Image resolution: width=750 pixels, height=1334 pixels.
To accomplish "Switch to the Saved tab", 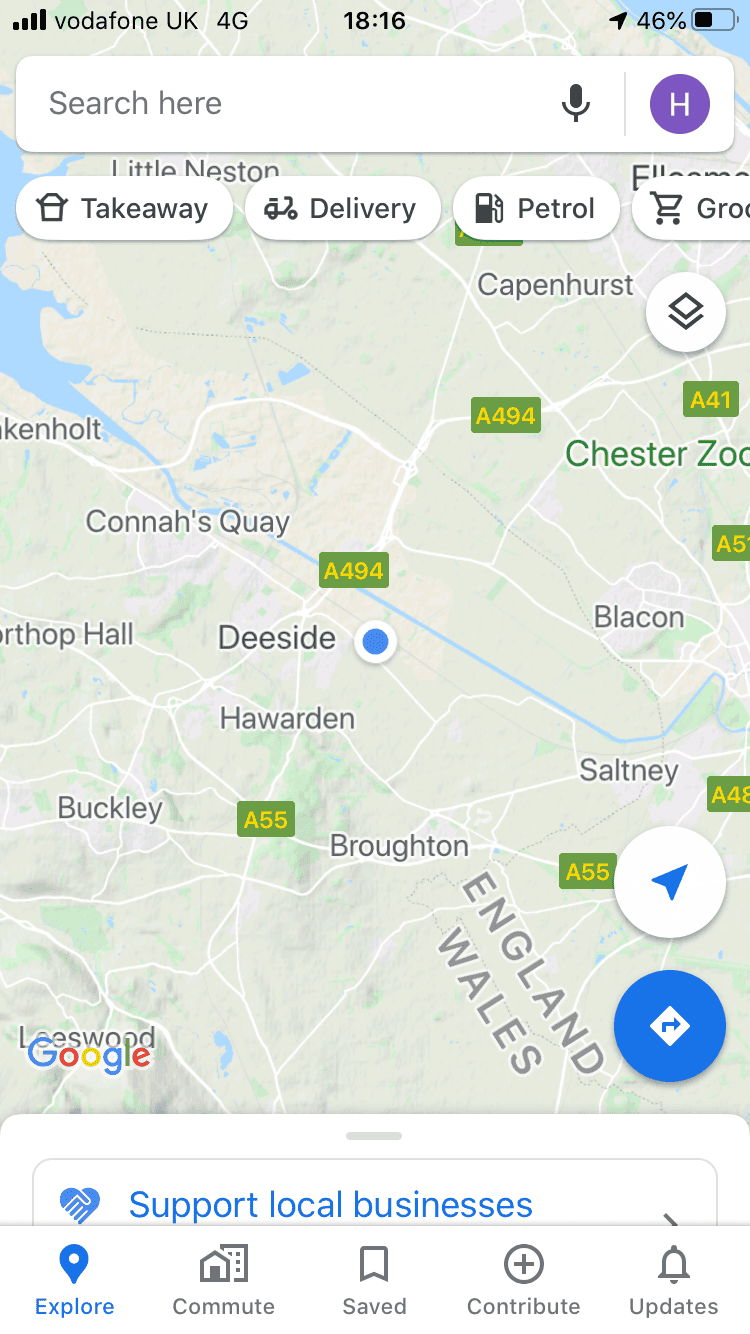I will (374, 1280).
